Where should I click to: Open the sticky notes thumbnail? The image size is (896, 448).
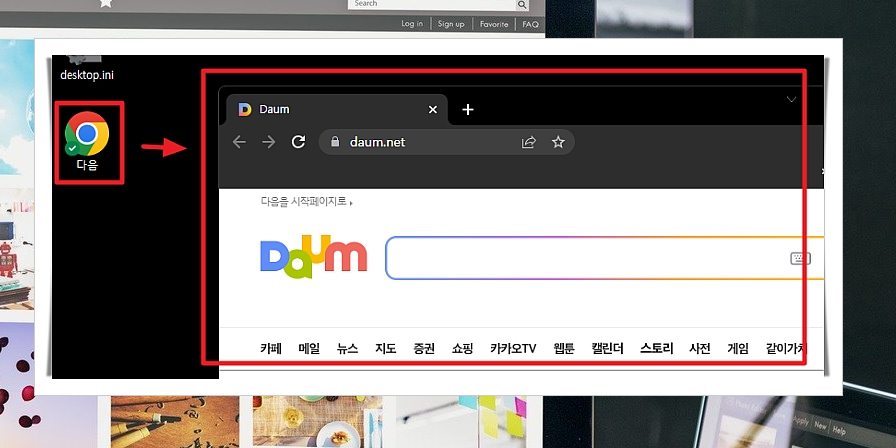click(x=461, y=421)
